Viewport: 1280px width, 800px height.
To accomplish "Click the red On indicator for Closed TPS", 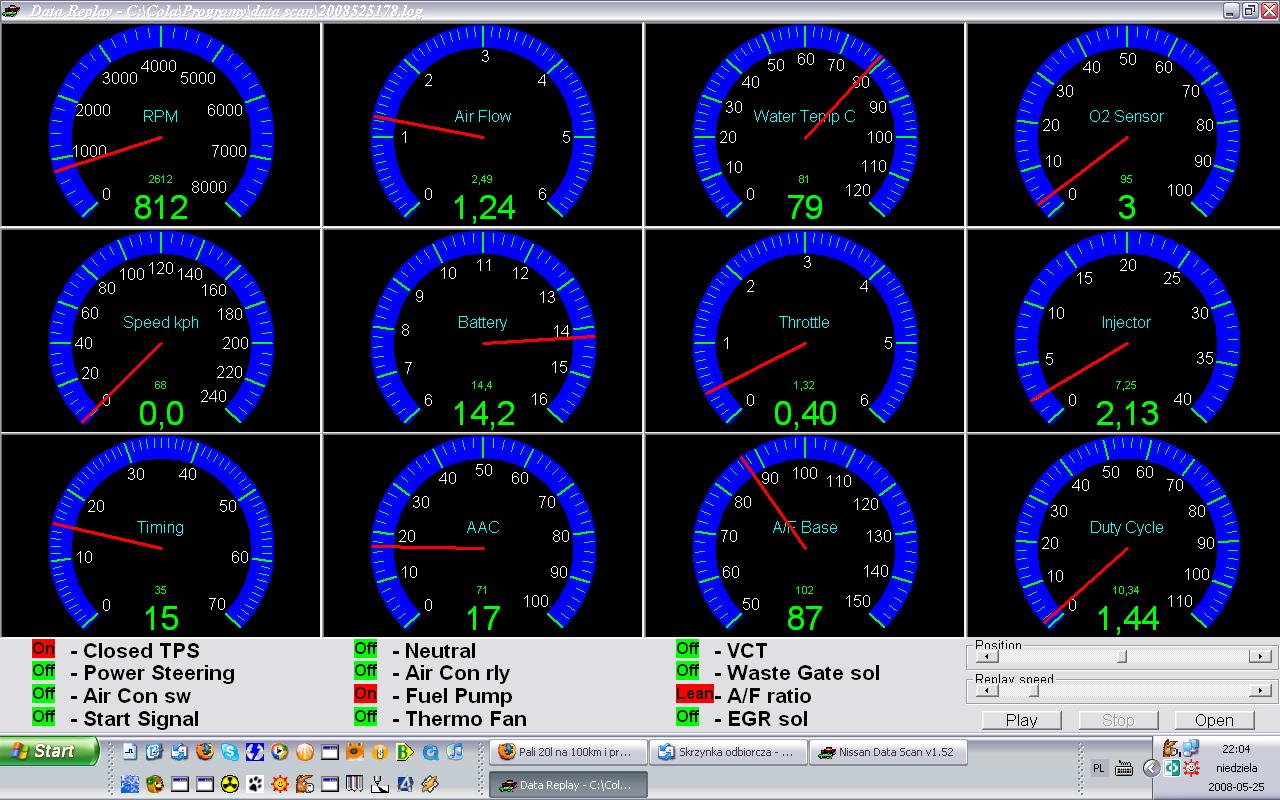I will point(43,650).
